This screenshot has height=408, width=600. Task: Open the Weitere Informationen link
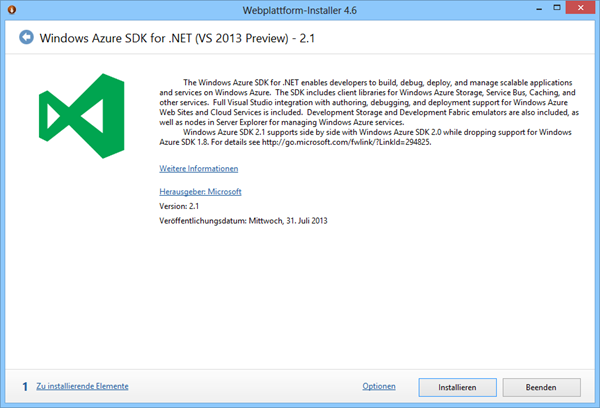tap(198, 169)
